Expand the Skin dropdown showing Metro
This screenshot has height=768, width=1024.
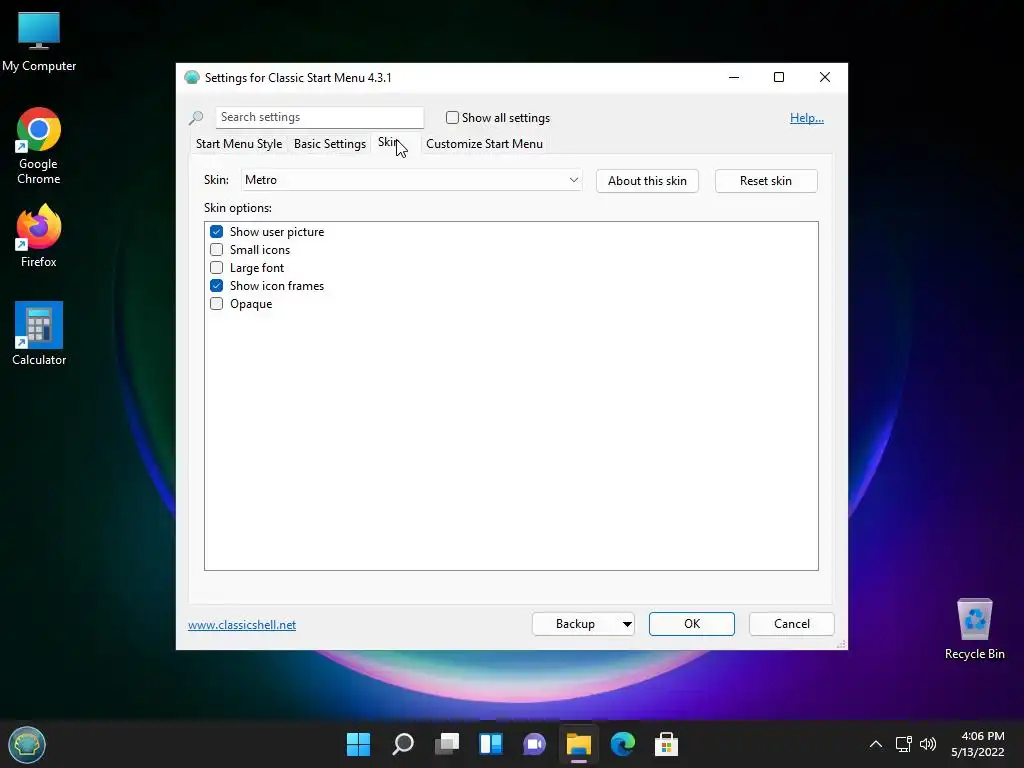click(411, 180)
